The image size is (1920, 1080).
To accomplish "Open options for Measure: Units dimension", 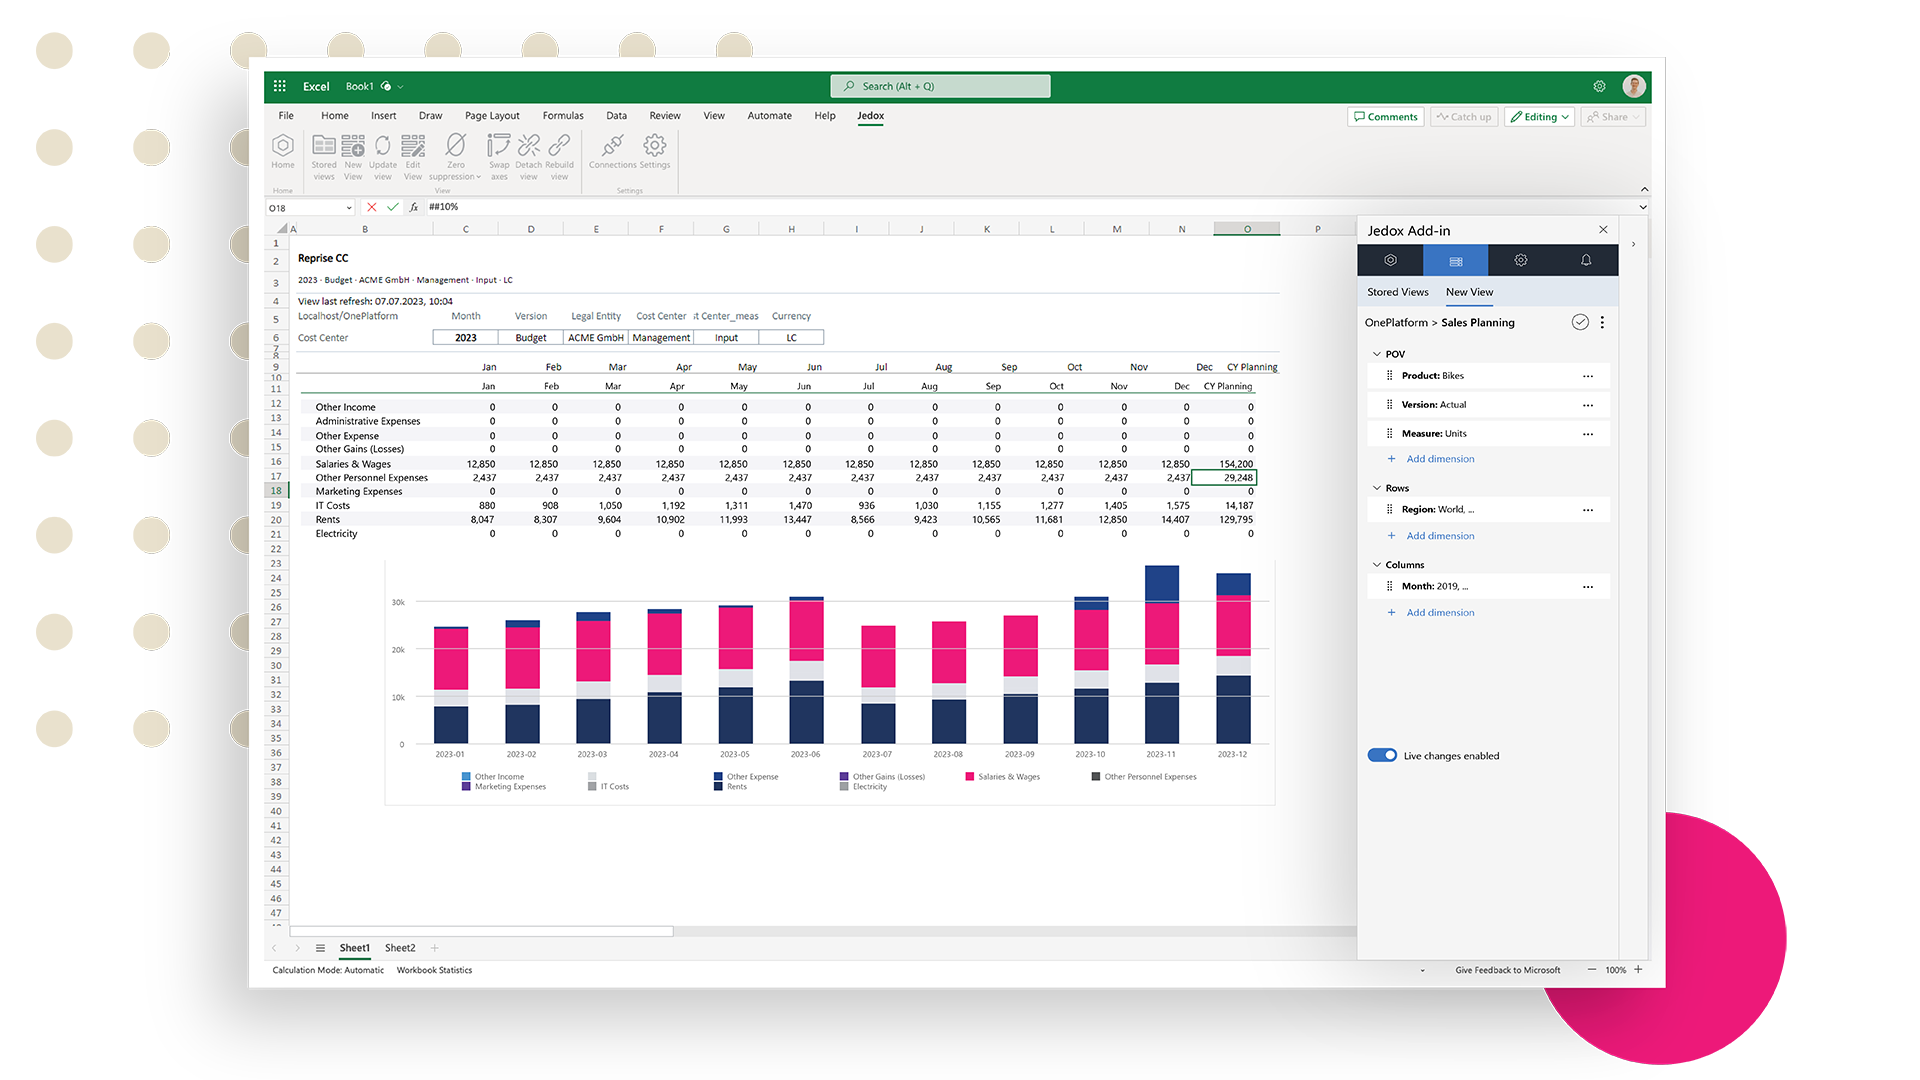I will (1588, 434).
